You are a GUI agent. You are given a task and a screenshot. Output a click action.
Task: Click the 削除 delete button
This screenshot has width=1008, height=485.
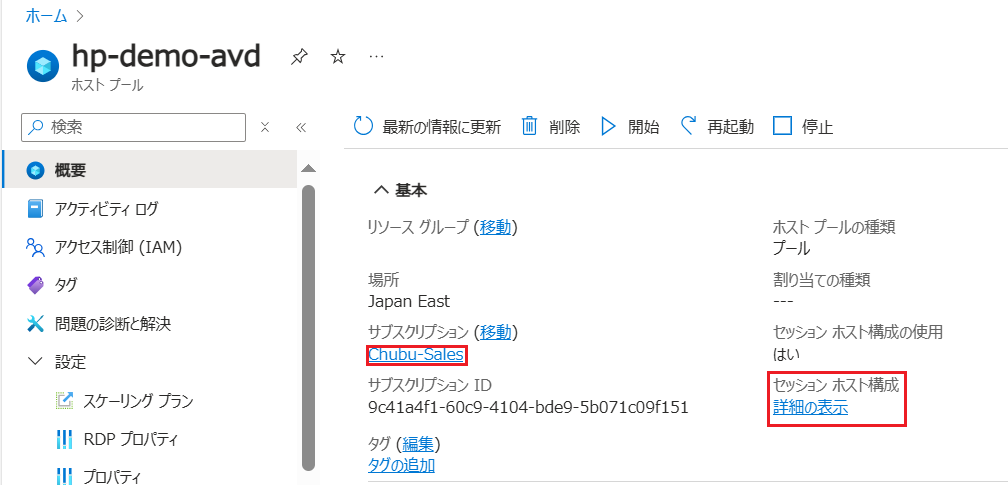(x=550, y=127)
